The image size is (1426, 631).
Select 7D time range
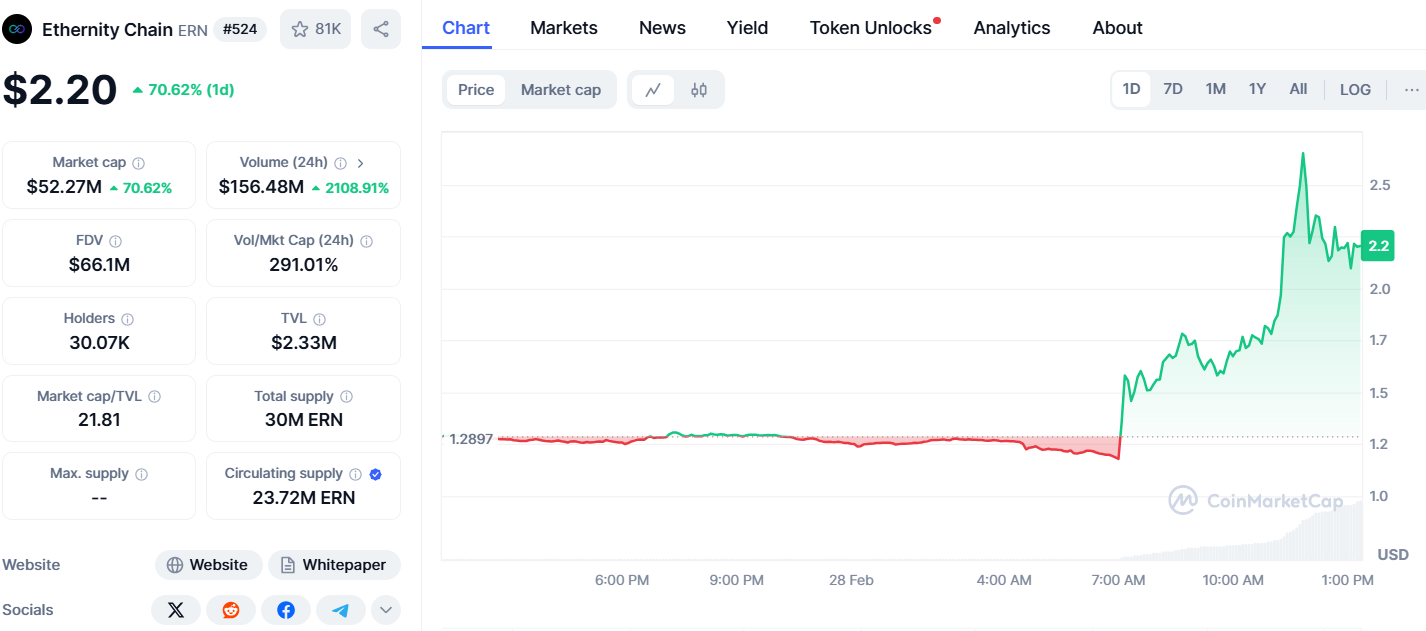1173,89
